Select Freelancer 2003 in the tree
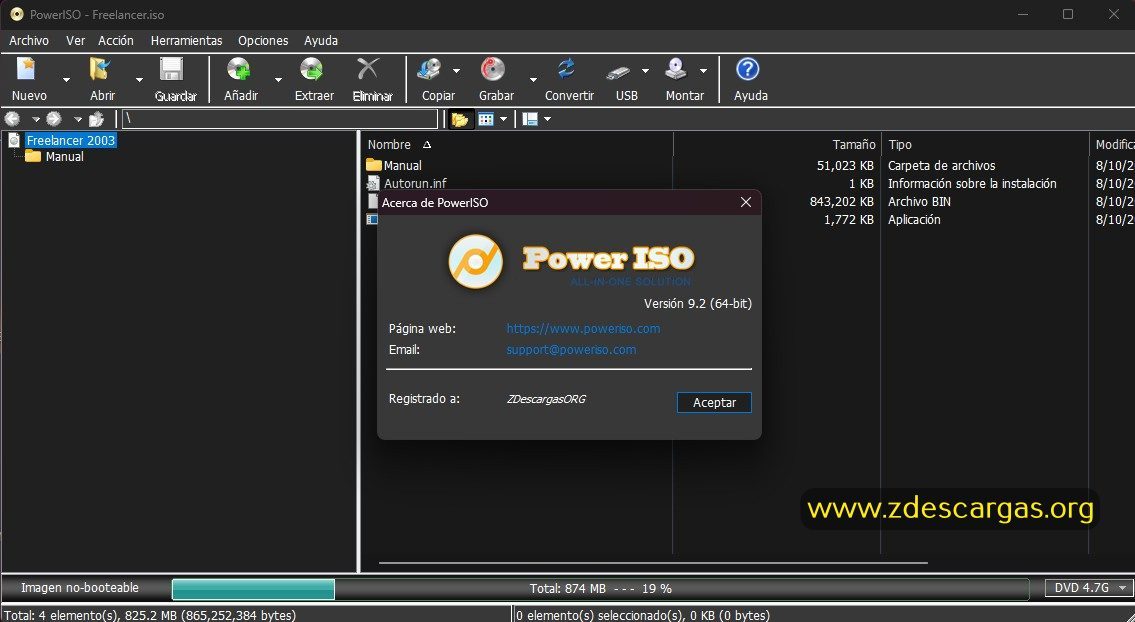This screenshot has height=622, width=1135. pos(71,140)
